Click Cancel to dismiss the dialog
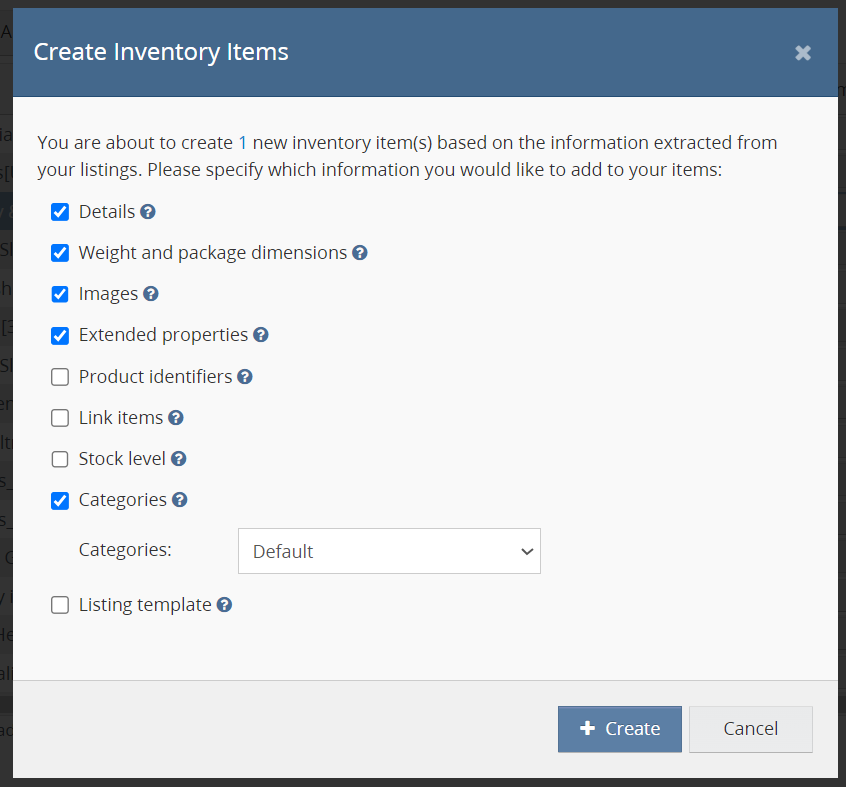This screenshot has height=787, width=846. click(x=750, y=729)
